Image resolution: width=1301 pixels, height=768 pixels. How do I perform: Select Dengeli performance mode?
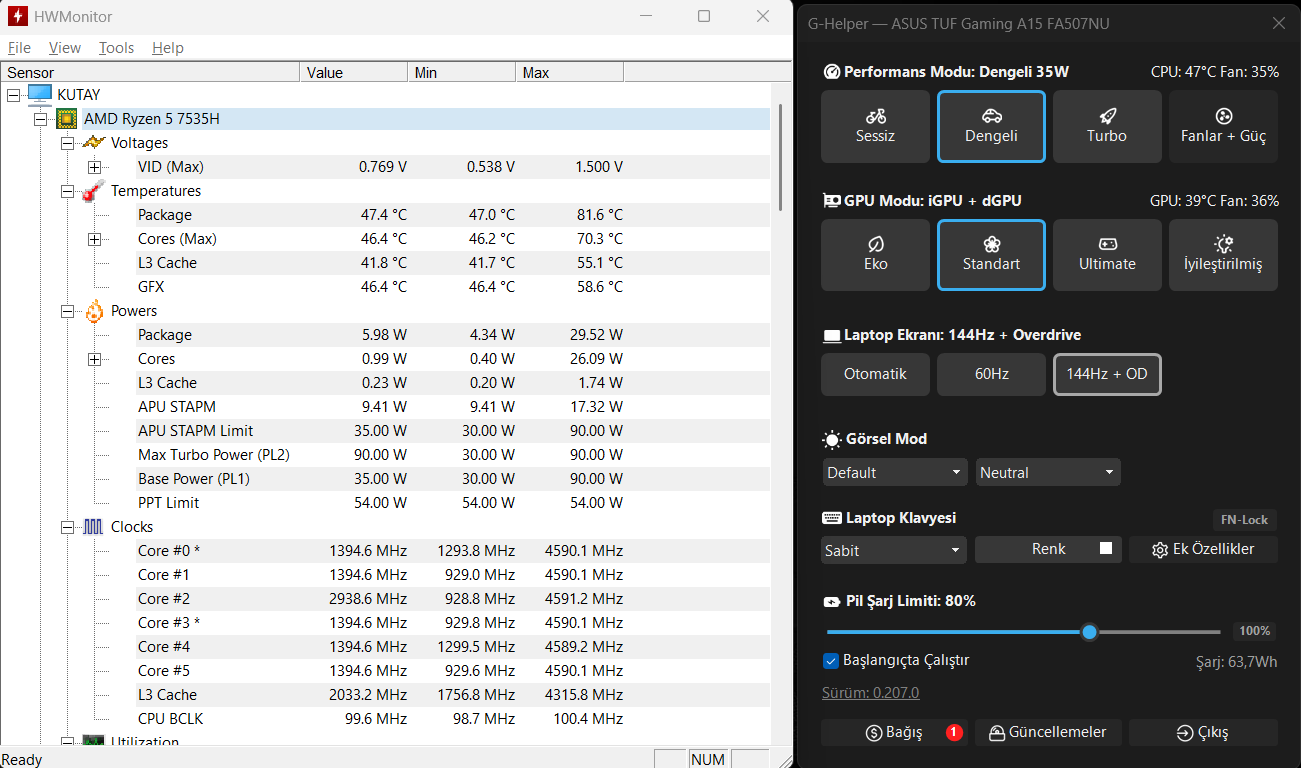pyautogui.click(x=991, y=126)
